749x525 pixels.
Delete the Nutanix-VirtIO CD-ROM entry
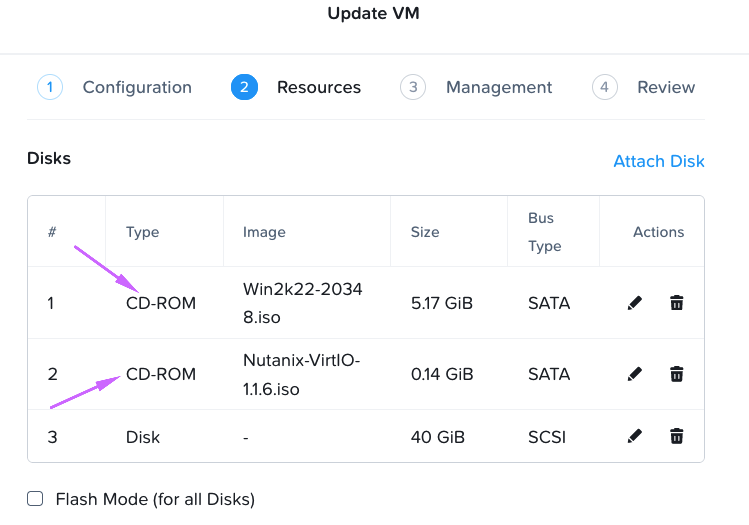point(676,374)
